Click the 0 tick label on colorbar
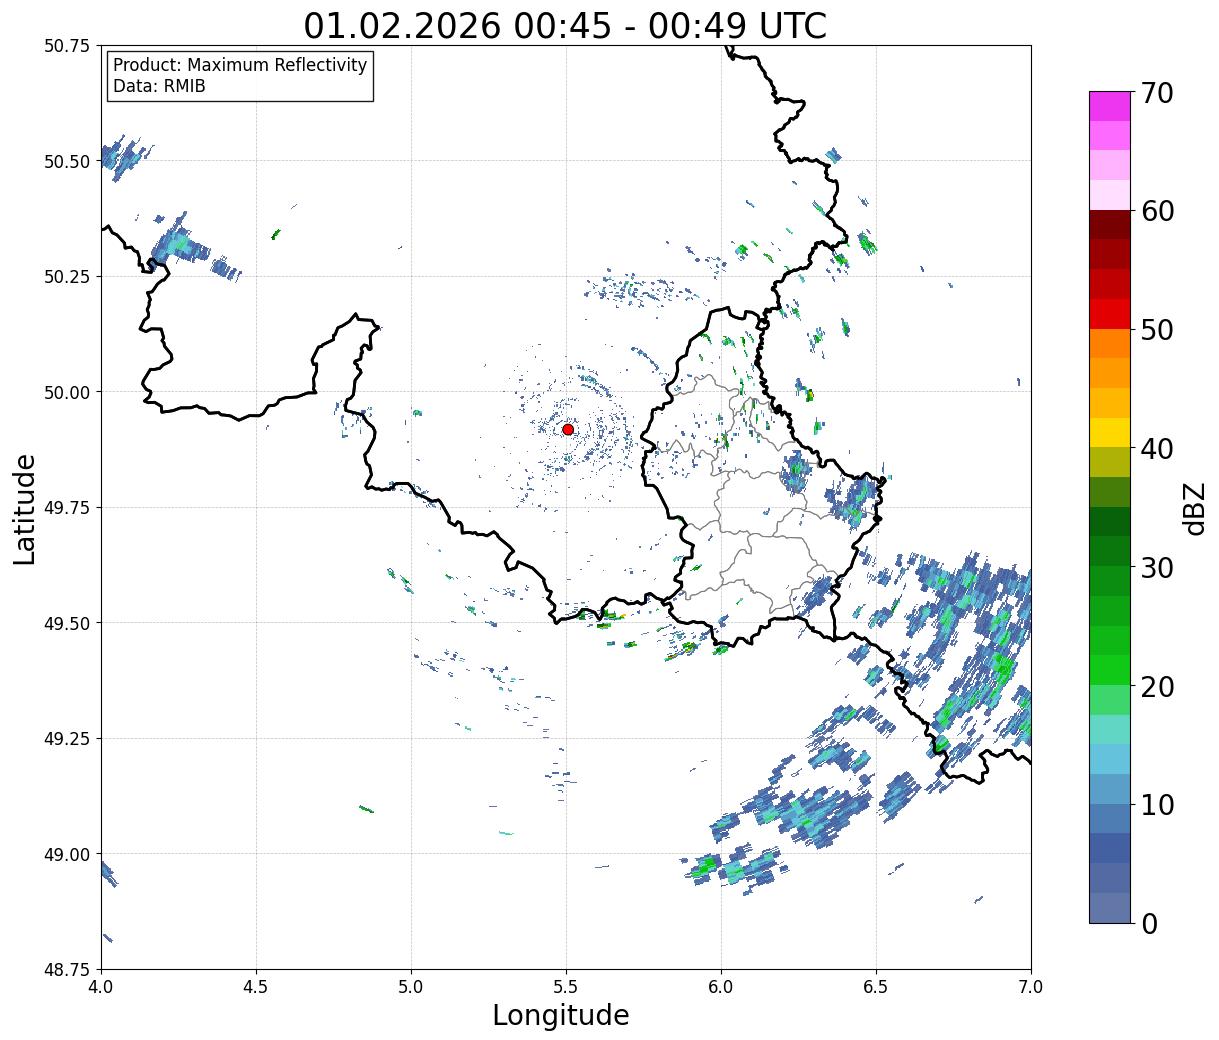 tap(1149, 923)
